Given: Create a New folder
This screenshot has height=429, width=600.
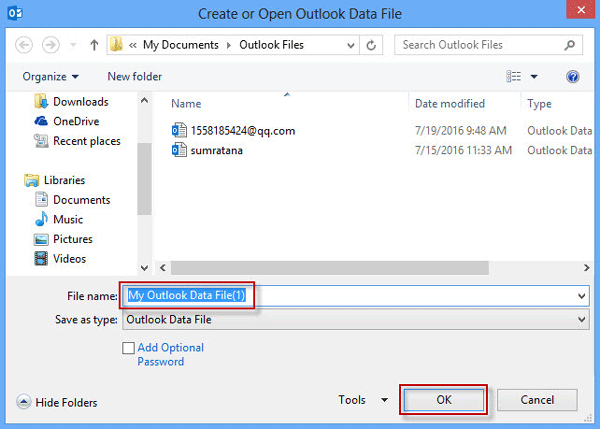Looking at the screenshot, I should (135, 77).
